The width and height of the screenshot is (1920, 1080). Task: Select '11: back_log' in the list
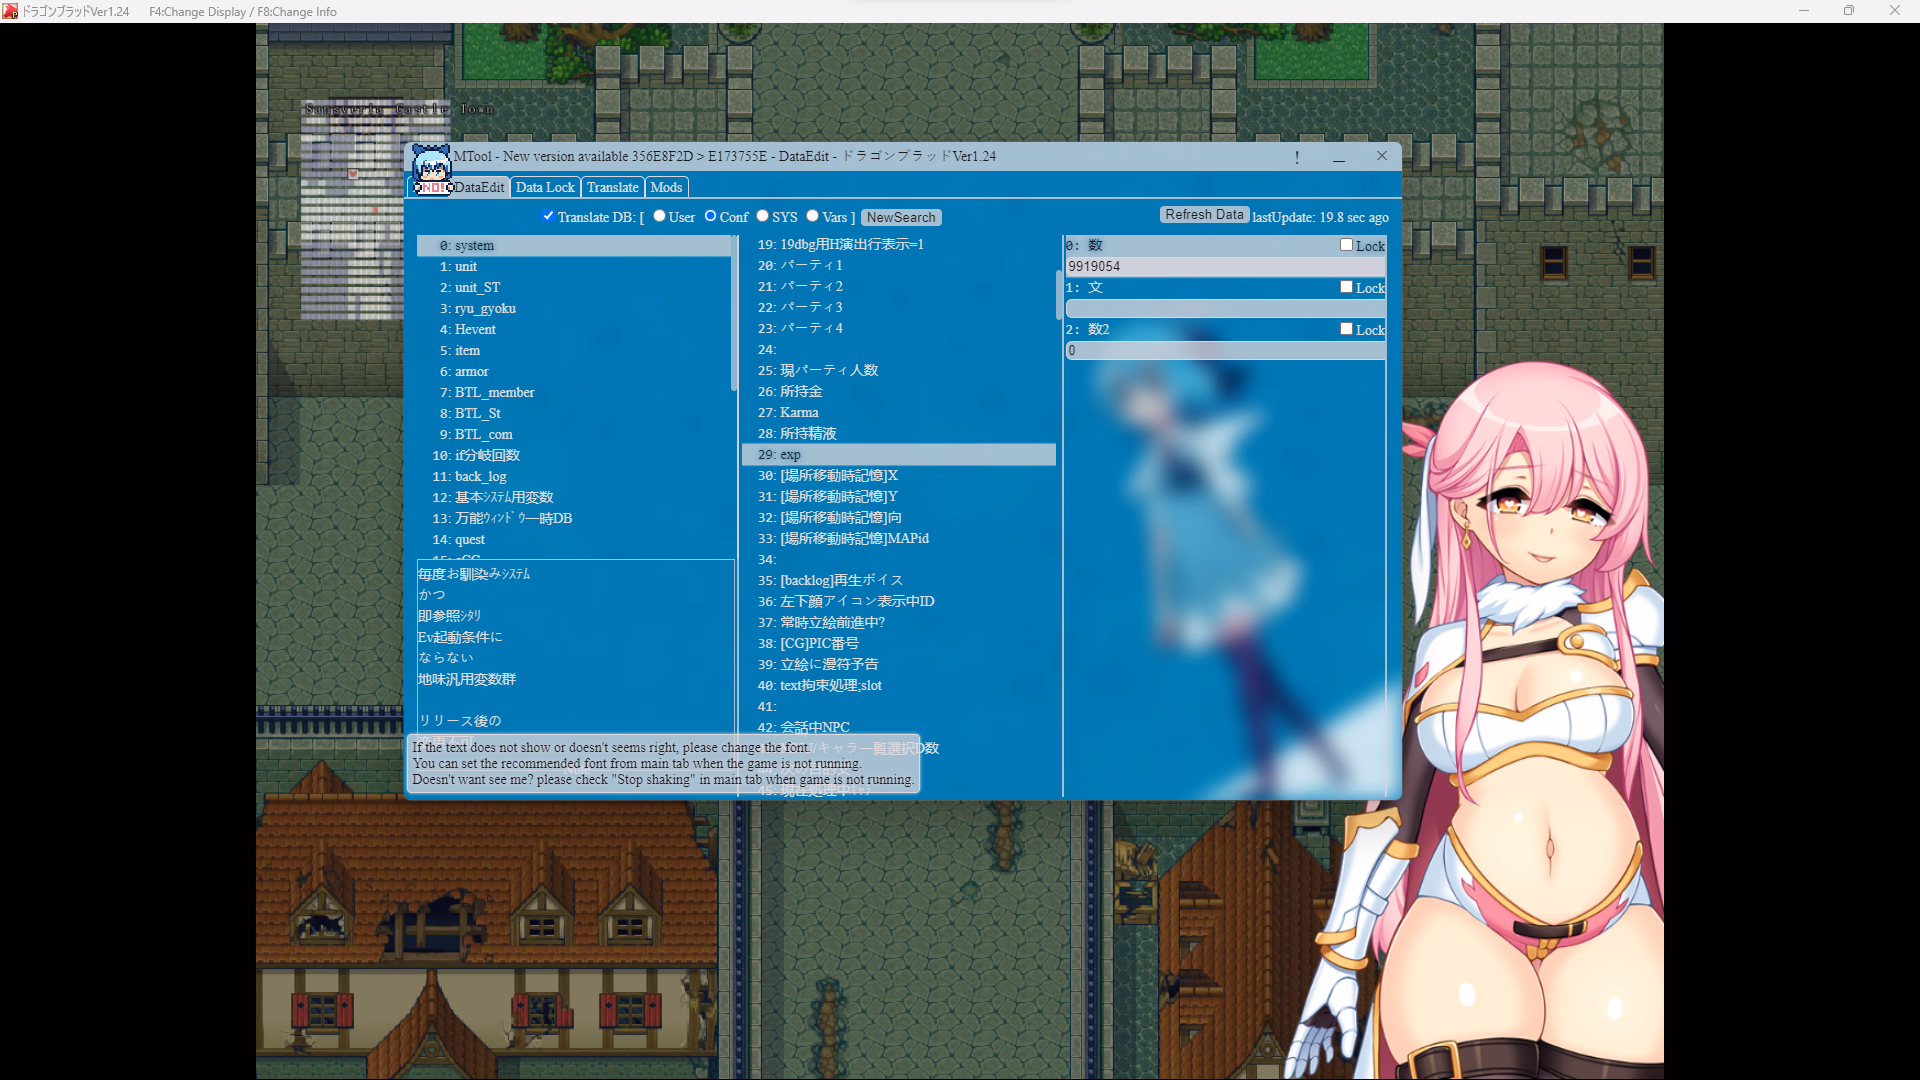tap(573, 477)
